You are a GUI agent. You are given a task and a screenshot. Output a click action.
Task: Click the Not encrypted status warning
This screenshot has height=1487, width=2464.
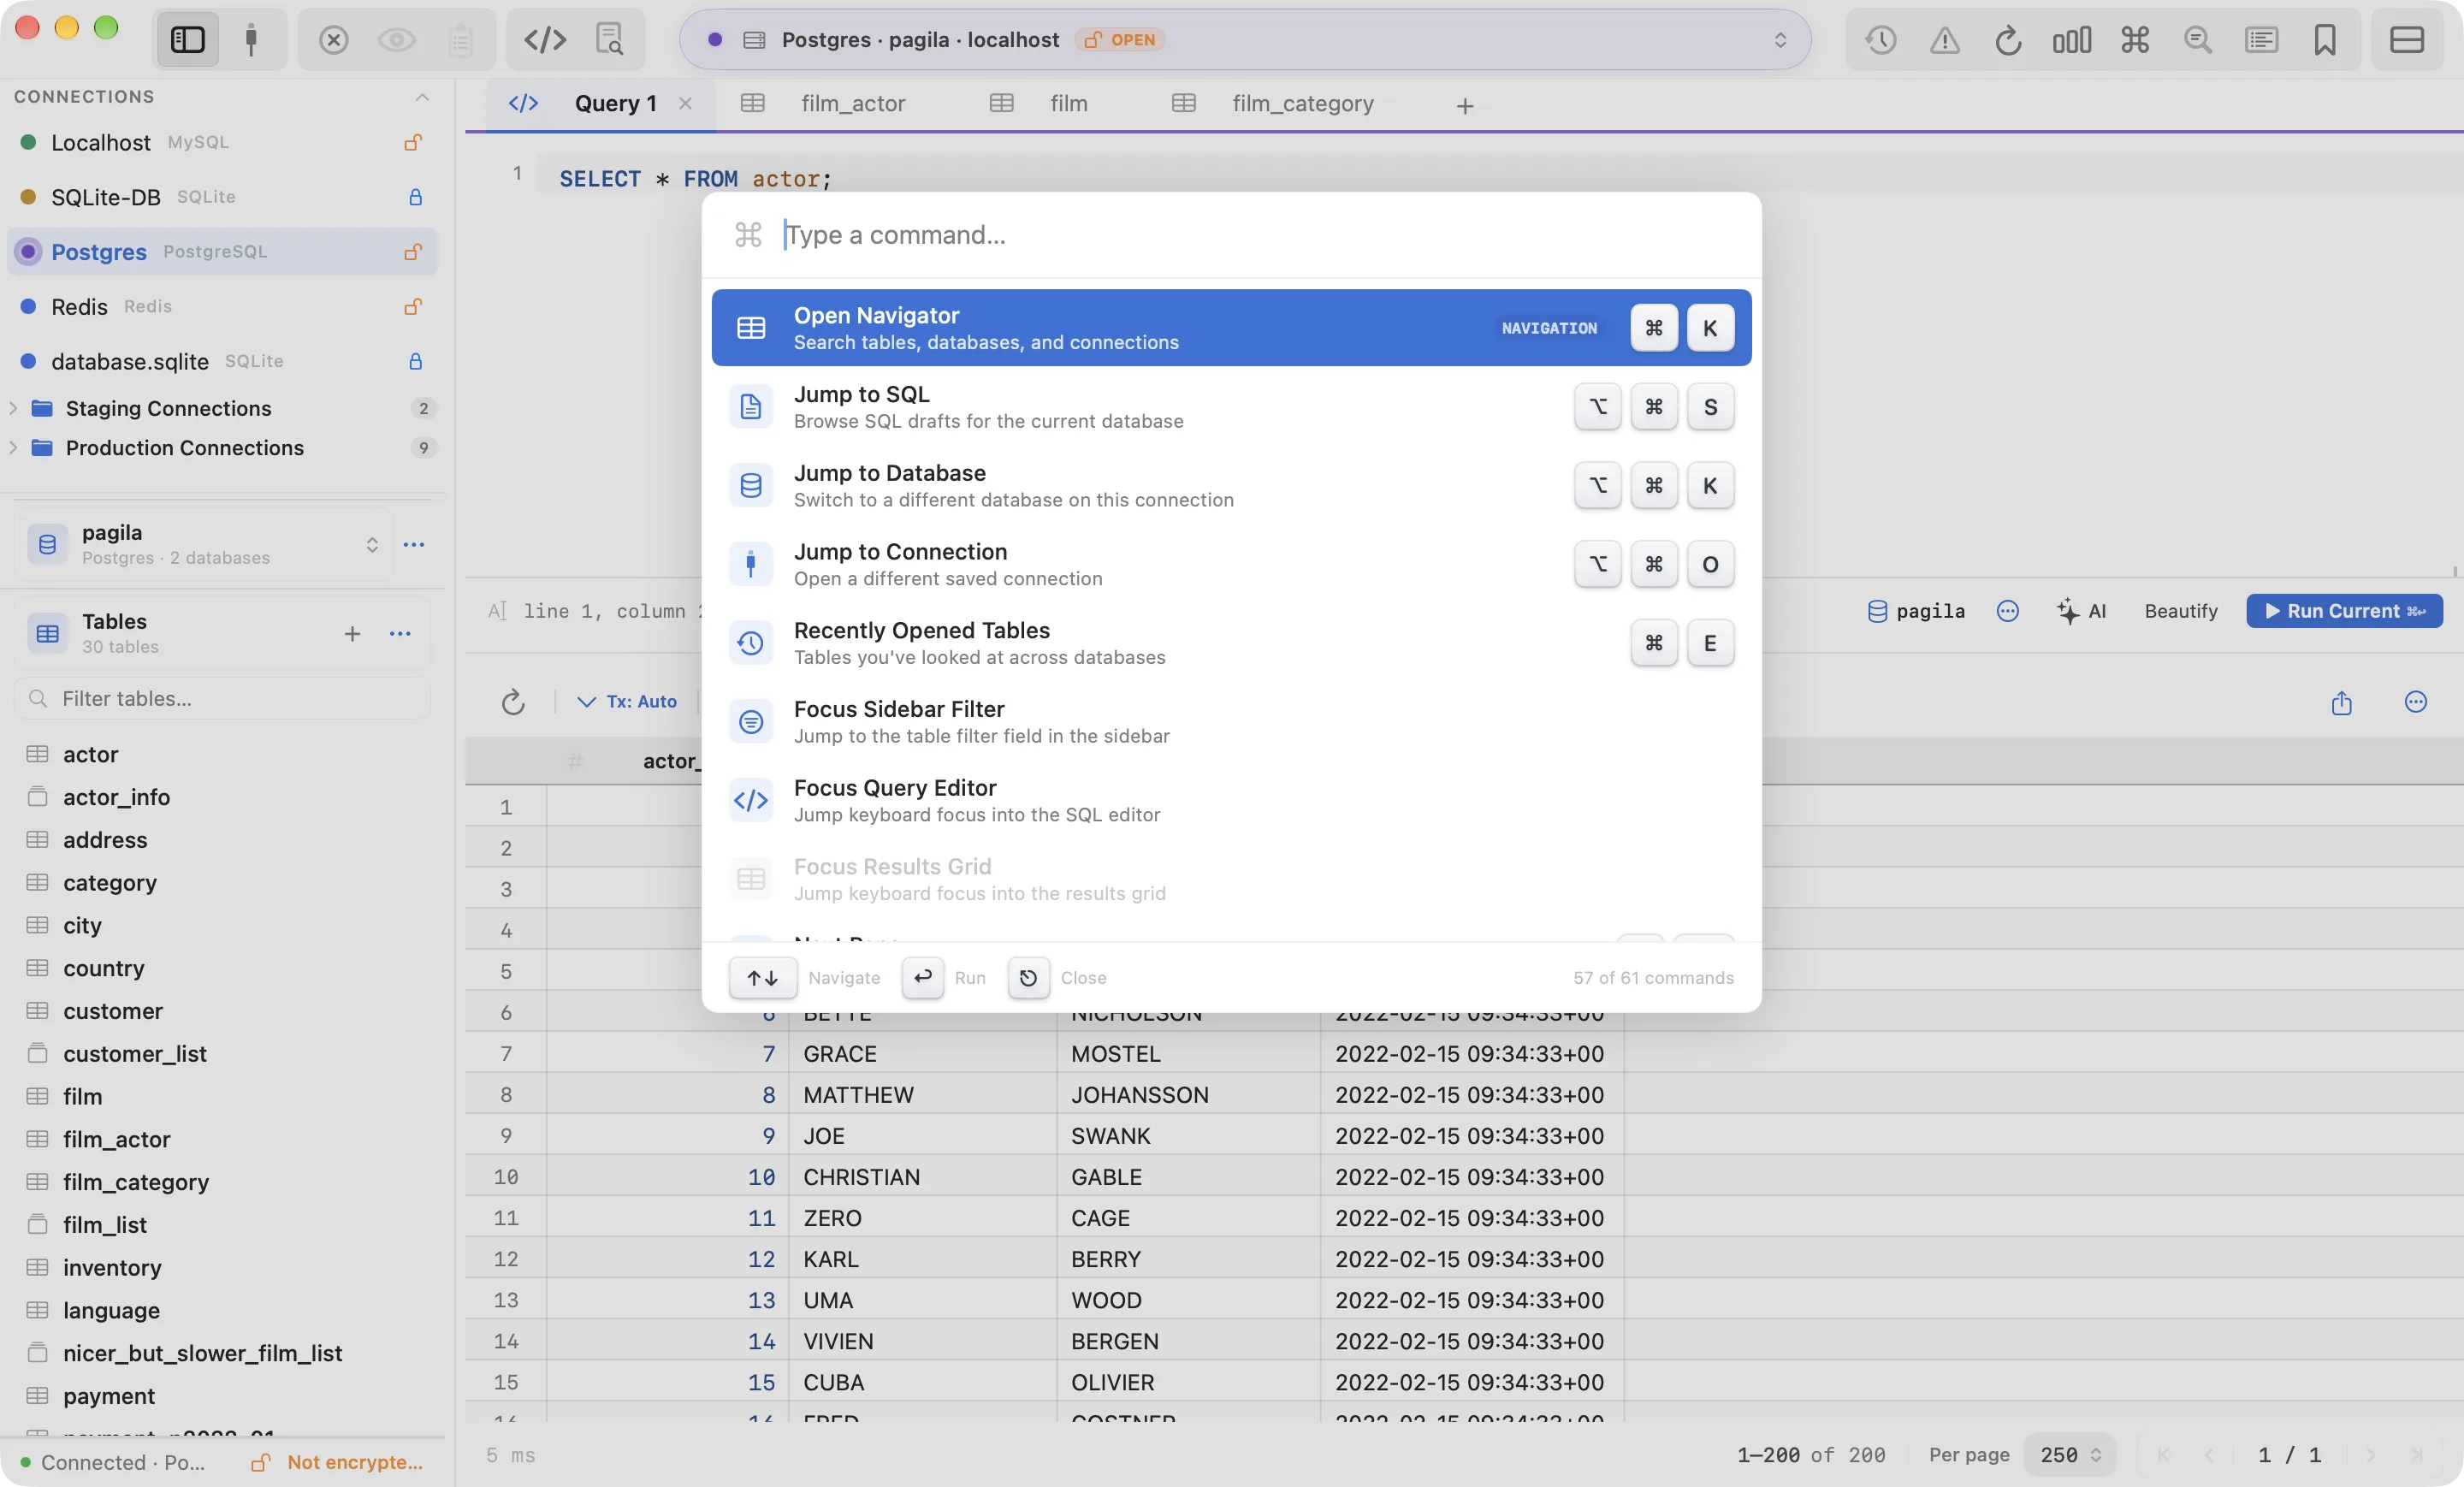337,1462
